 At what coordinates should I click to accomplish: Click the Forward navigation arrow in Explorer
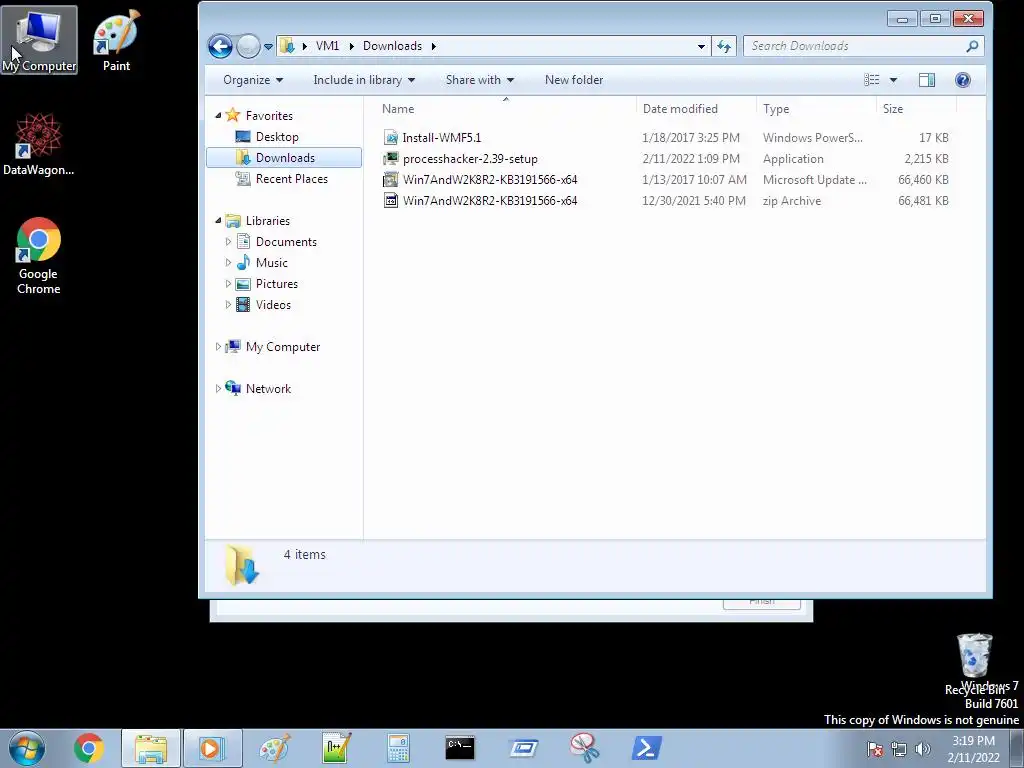[x=248, y=46]
